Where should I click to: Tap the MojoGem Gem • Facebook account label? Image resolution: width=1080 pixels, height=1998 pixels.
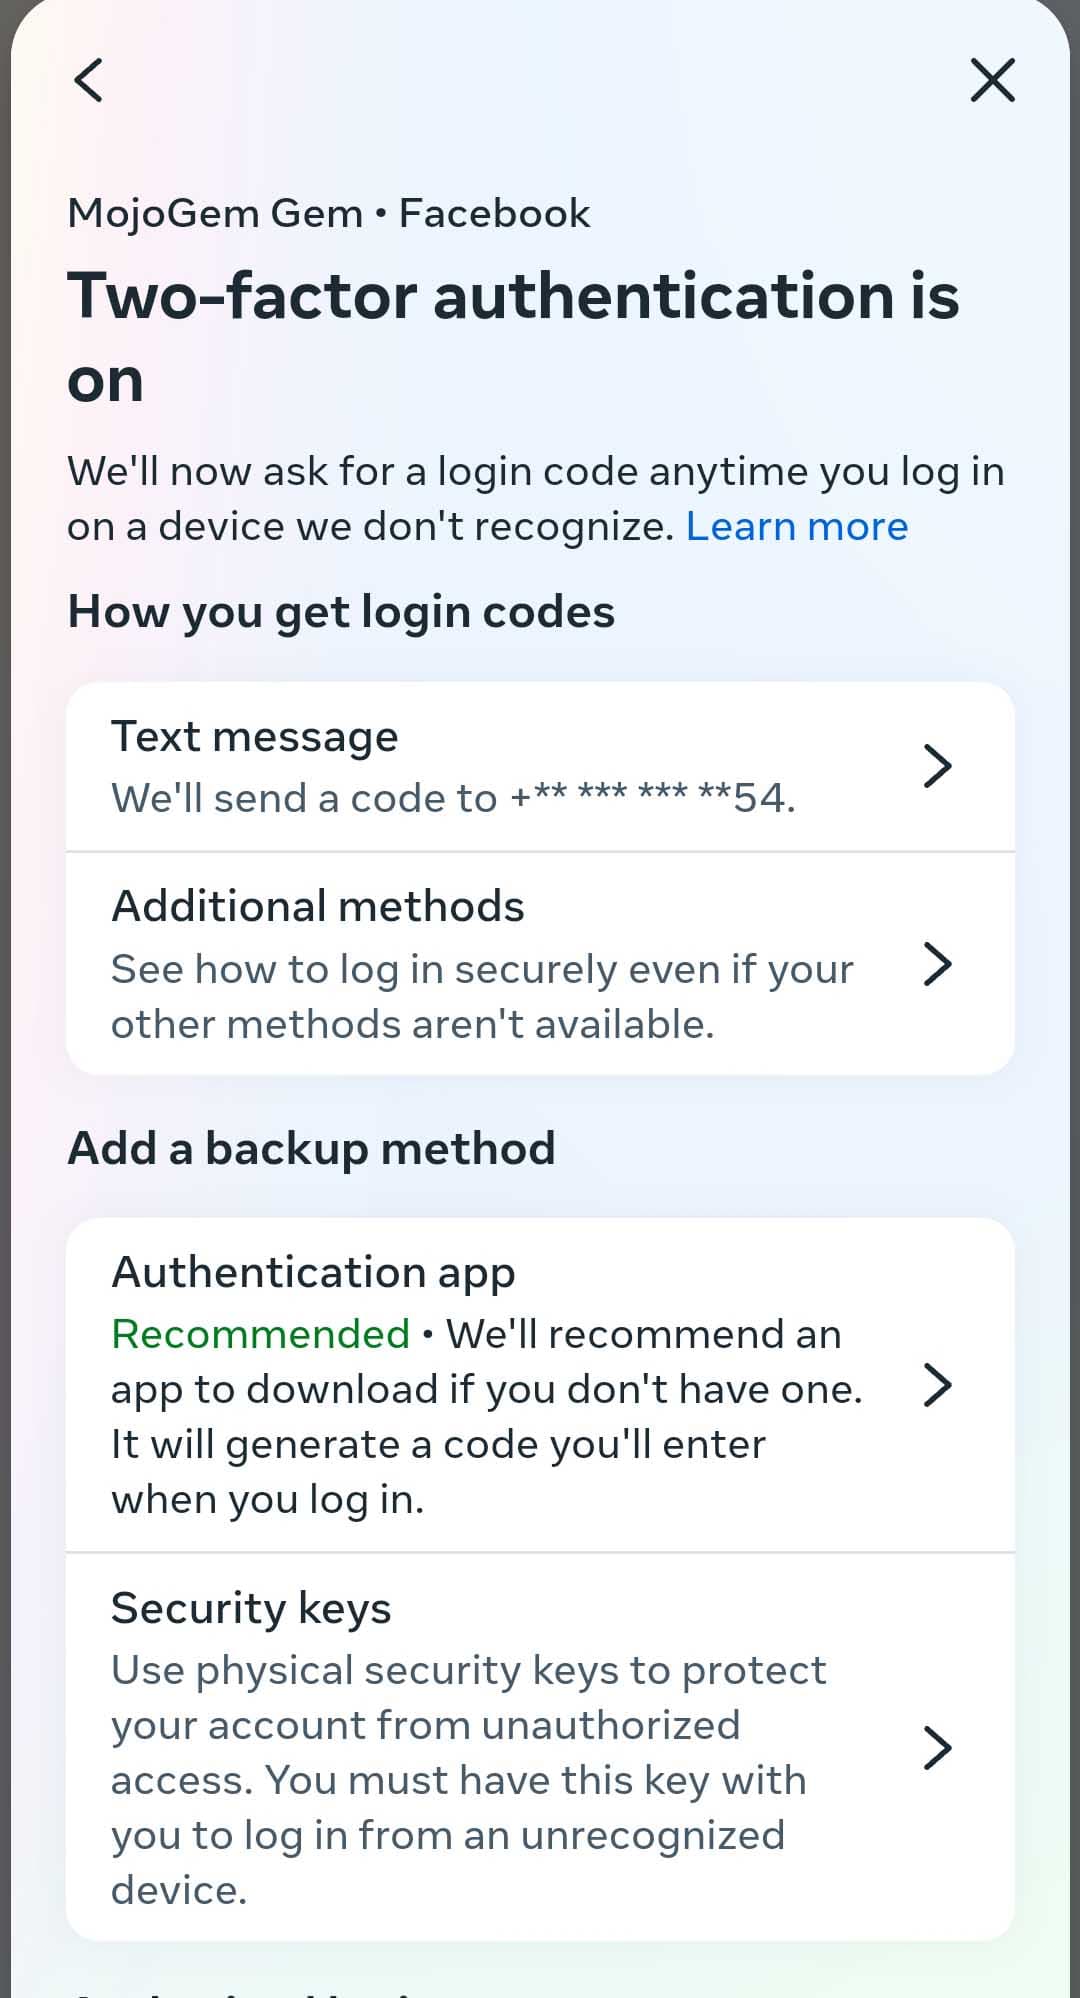click(x=328, y=214)
